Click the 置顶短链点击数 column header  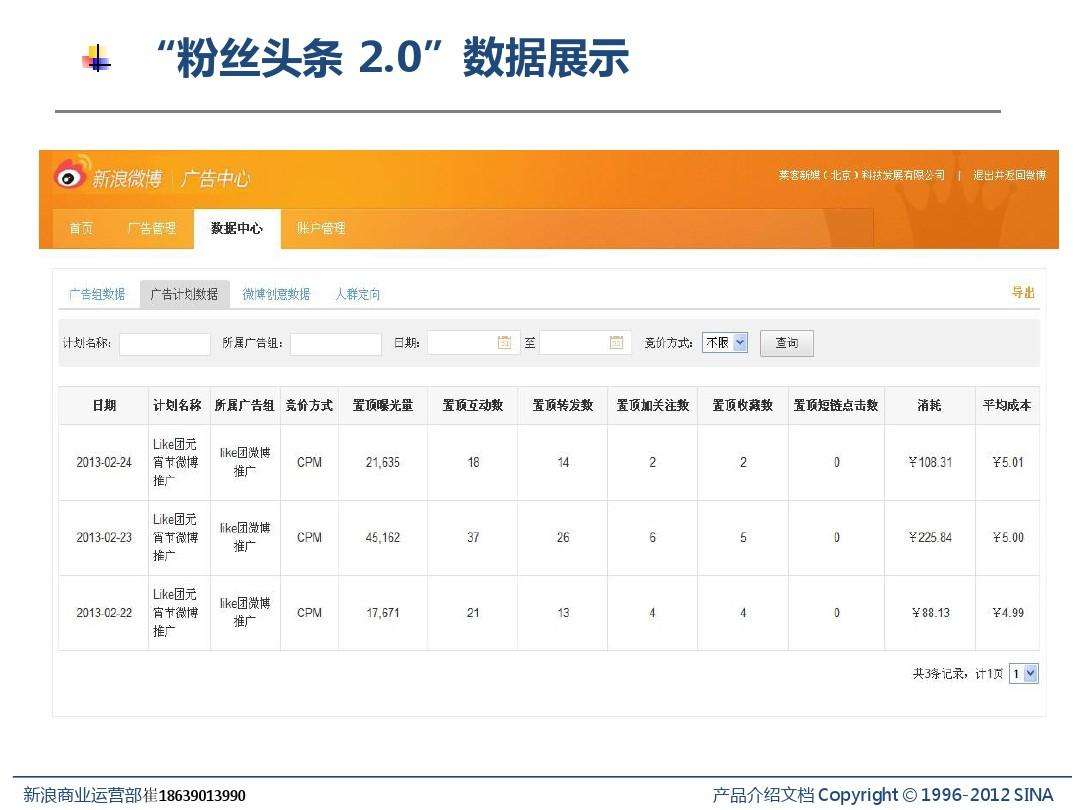pos(836,405)
